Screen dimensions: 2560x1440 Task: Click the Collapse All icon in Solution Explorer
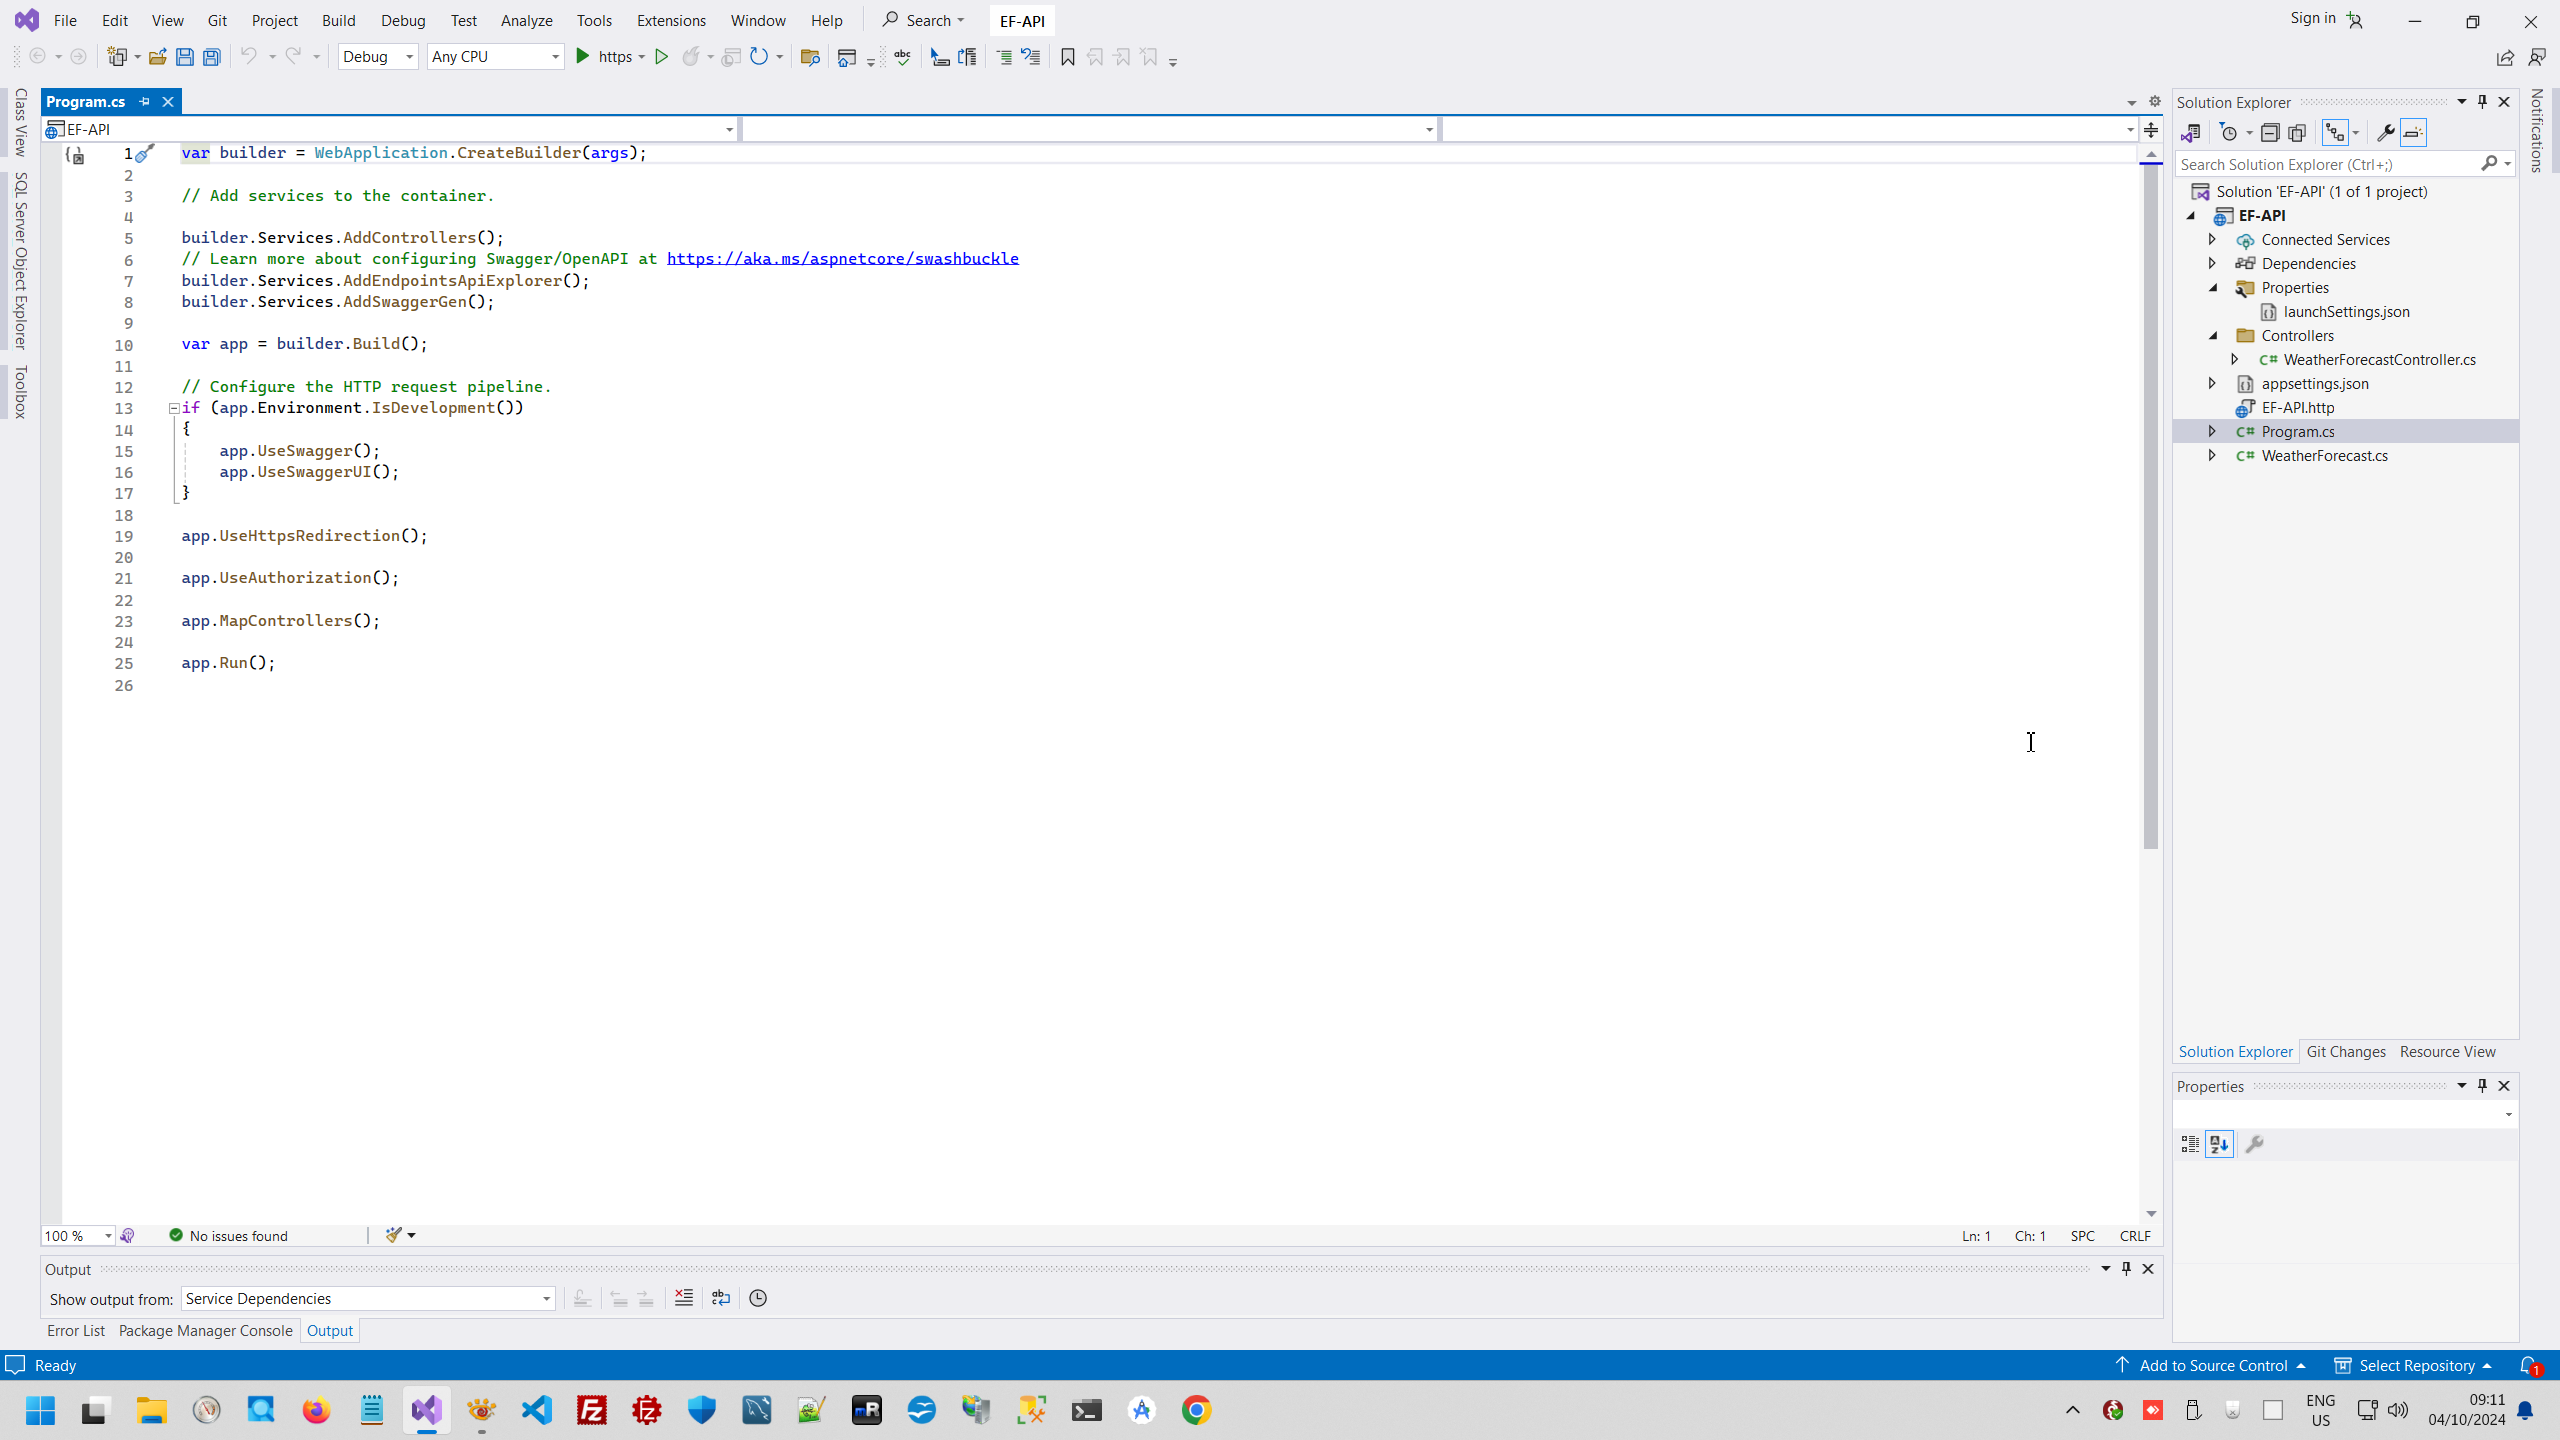(2270, 133)
